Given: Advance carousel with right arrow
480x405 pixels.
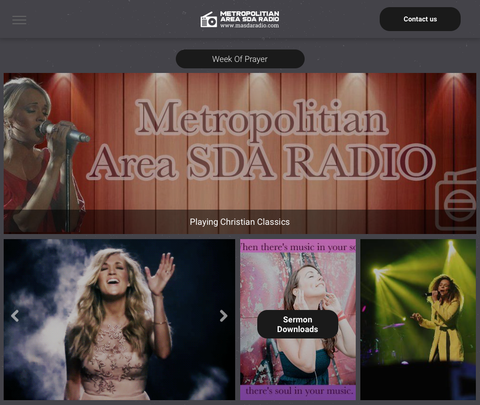Looking at the screenshot, I should click(x=224, y=316).
